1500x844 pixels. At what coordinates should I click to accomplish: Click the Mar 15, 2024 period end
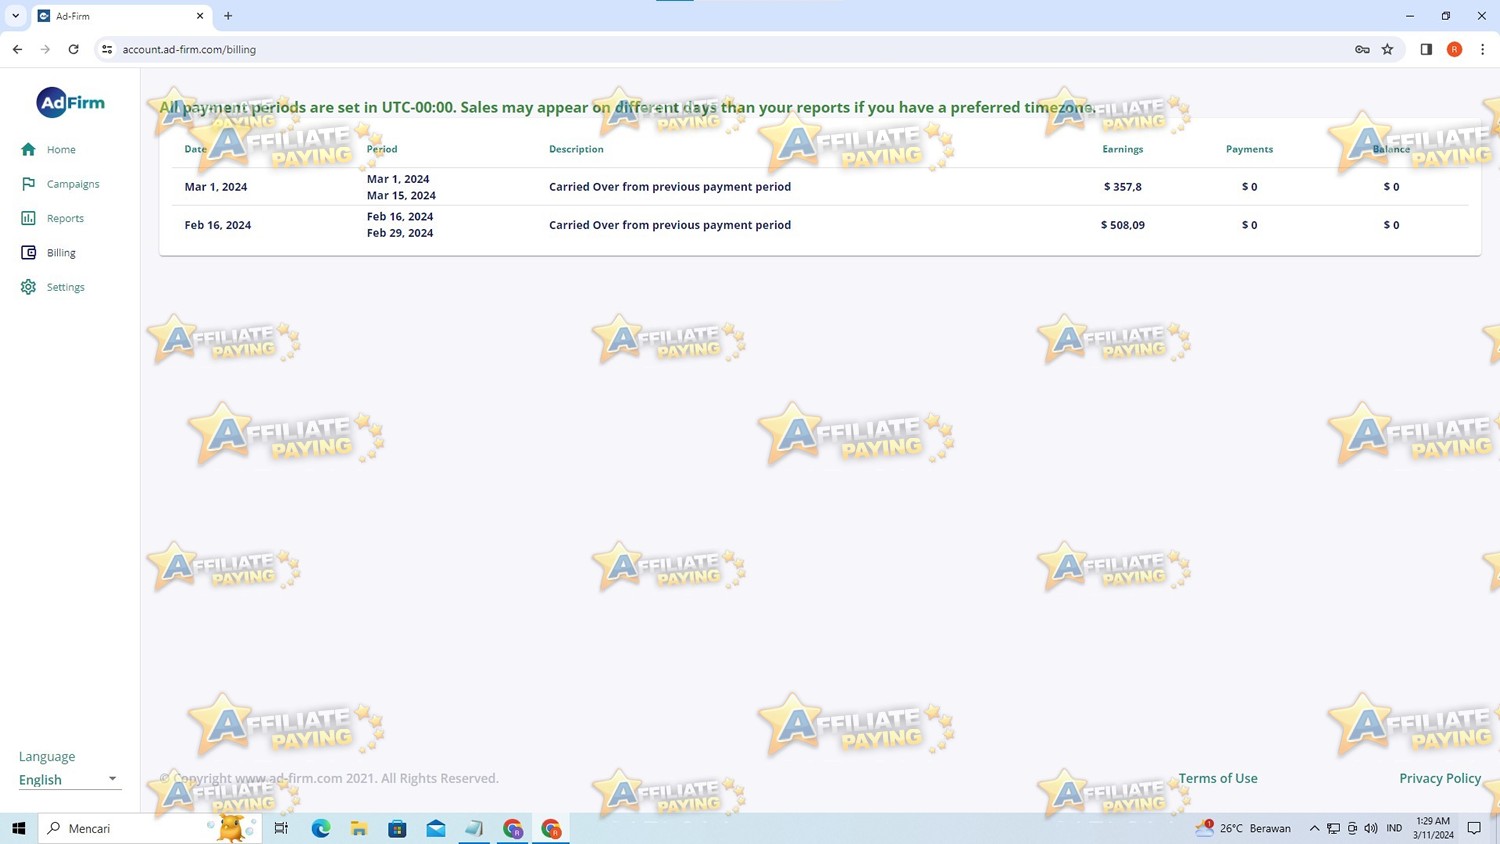401,195
